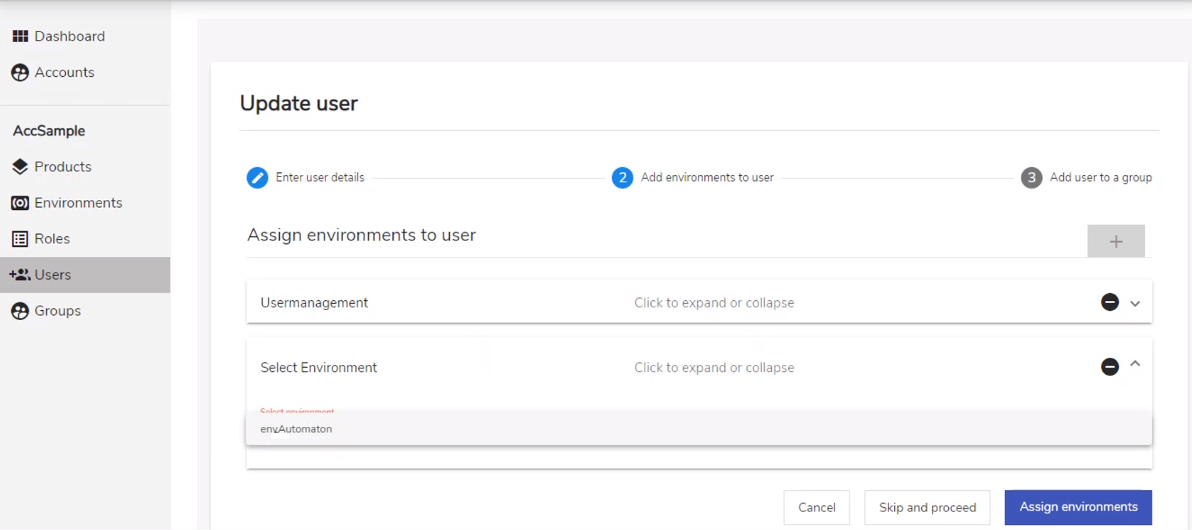The image size is (1192, 530).
Task: Click Add environments to user step label
Action: [707, 178]
